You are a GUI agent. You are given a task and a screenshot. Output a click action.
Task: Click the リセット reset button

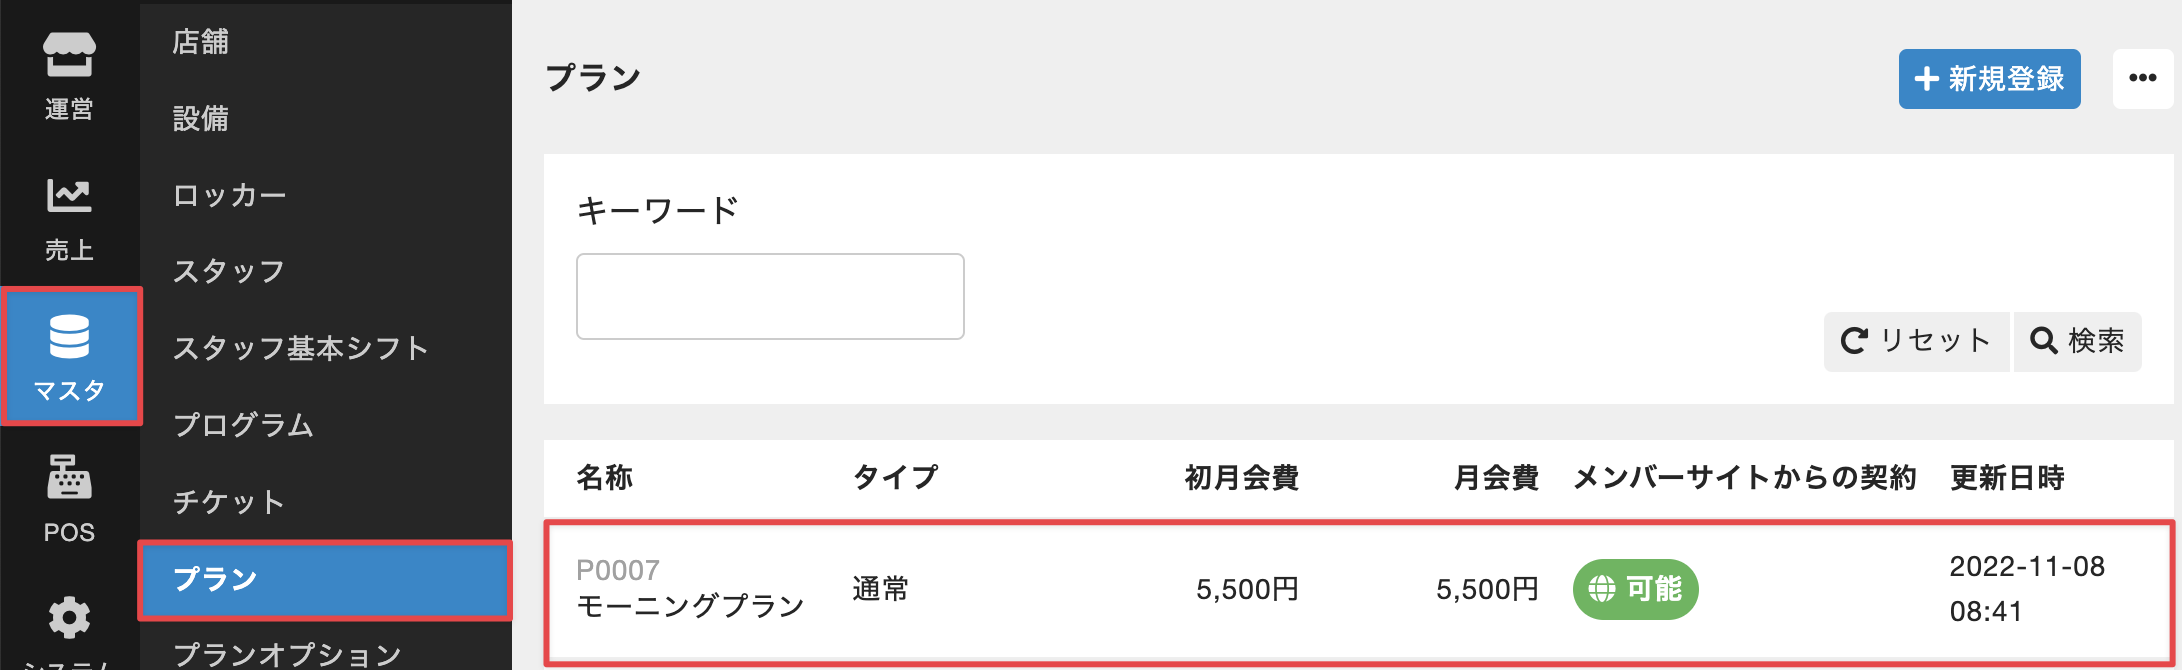tap(1916, 341)
